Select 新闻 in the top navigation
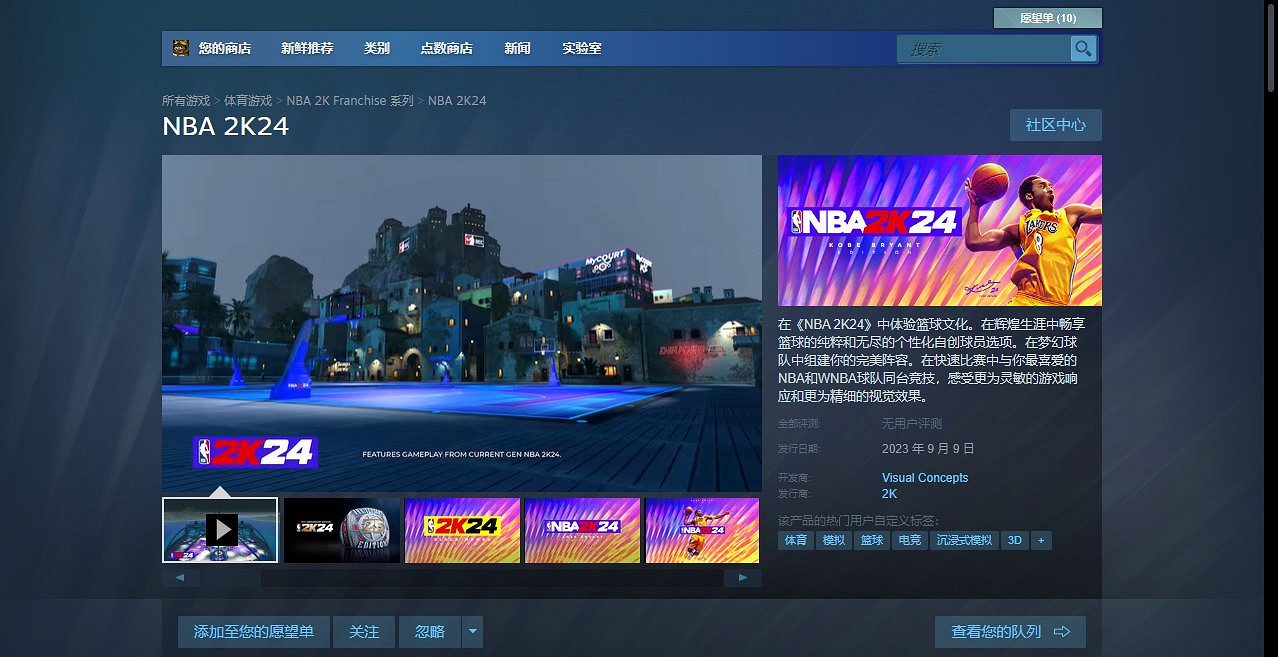 (517, 48)
